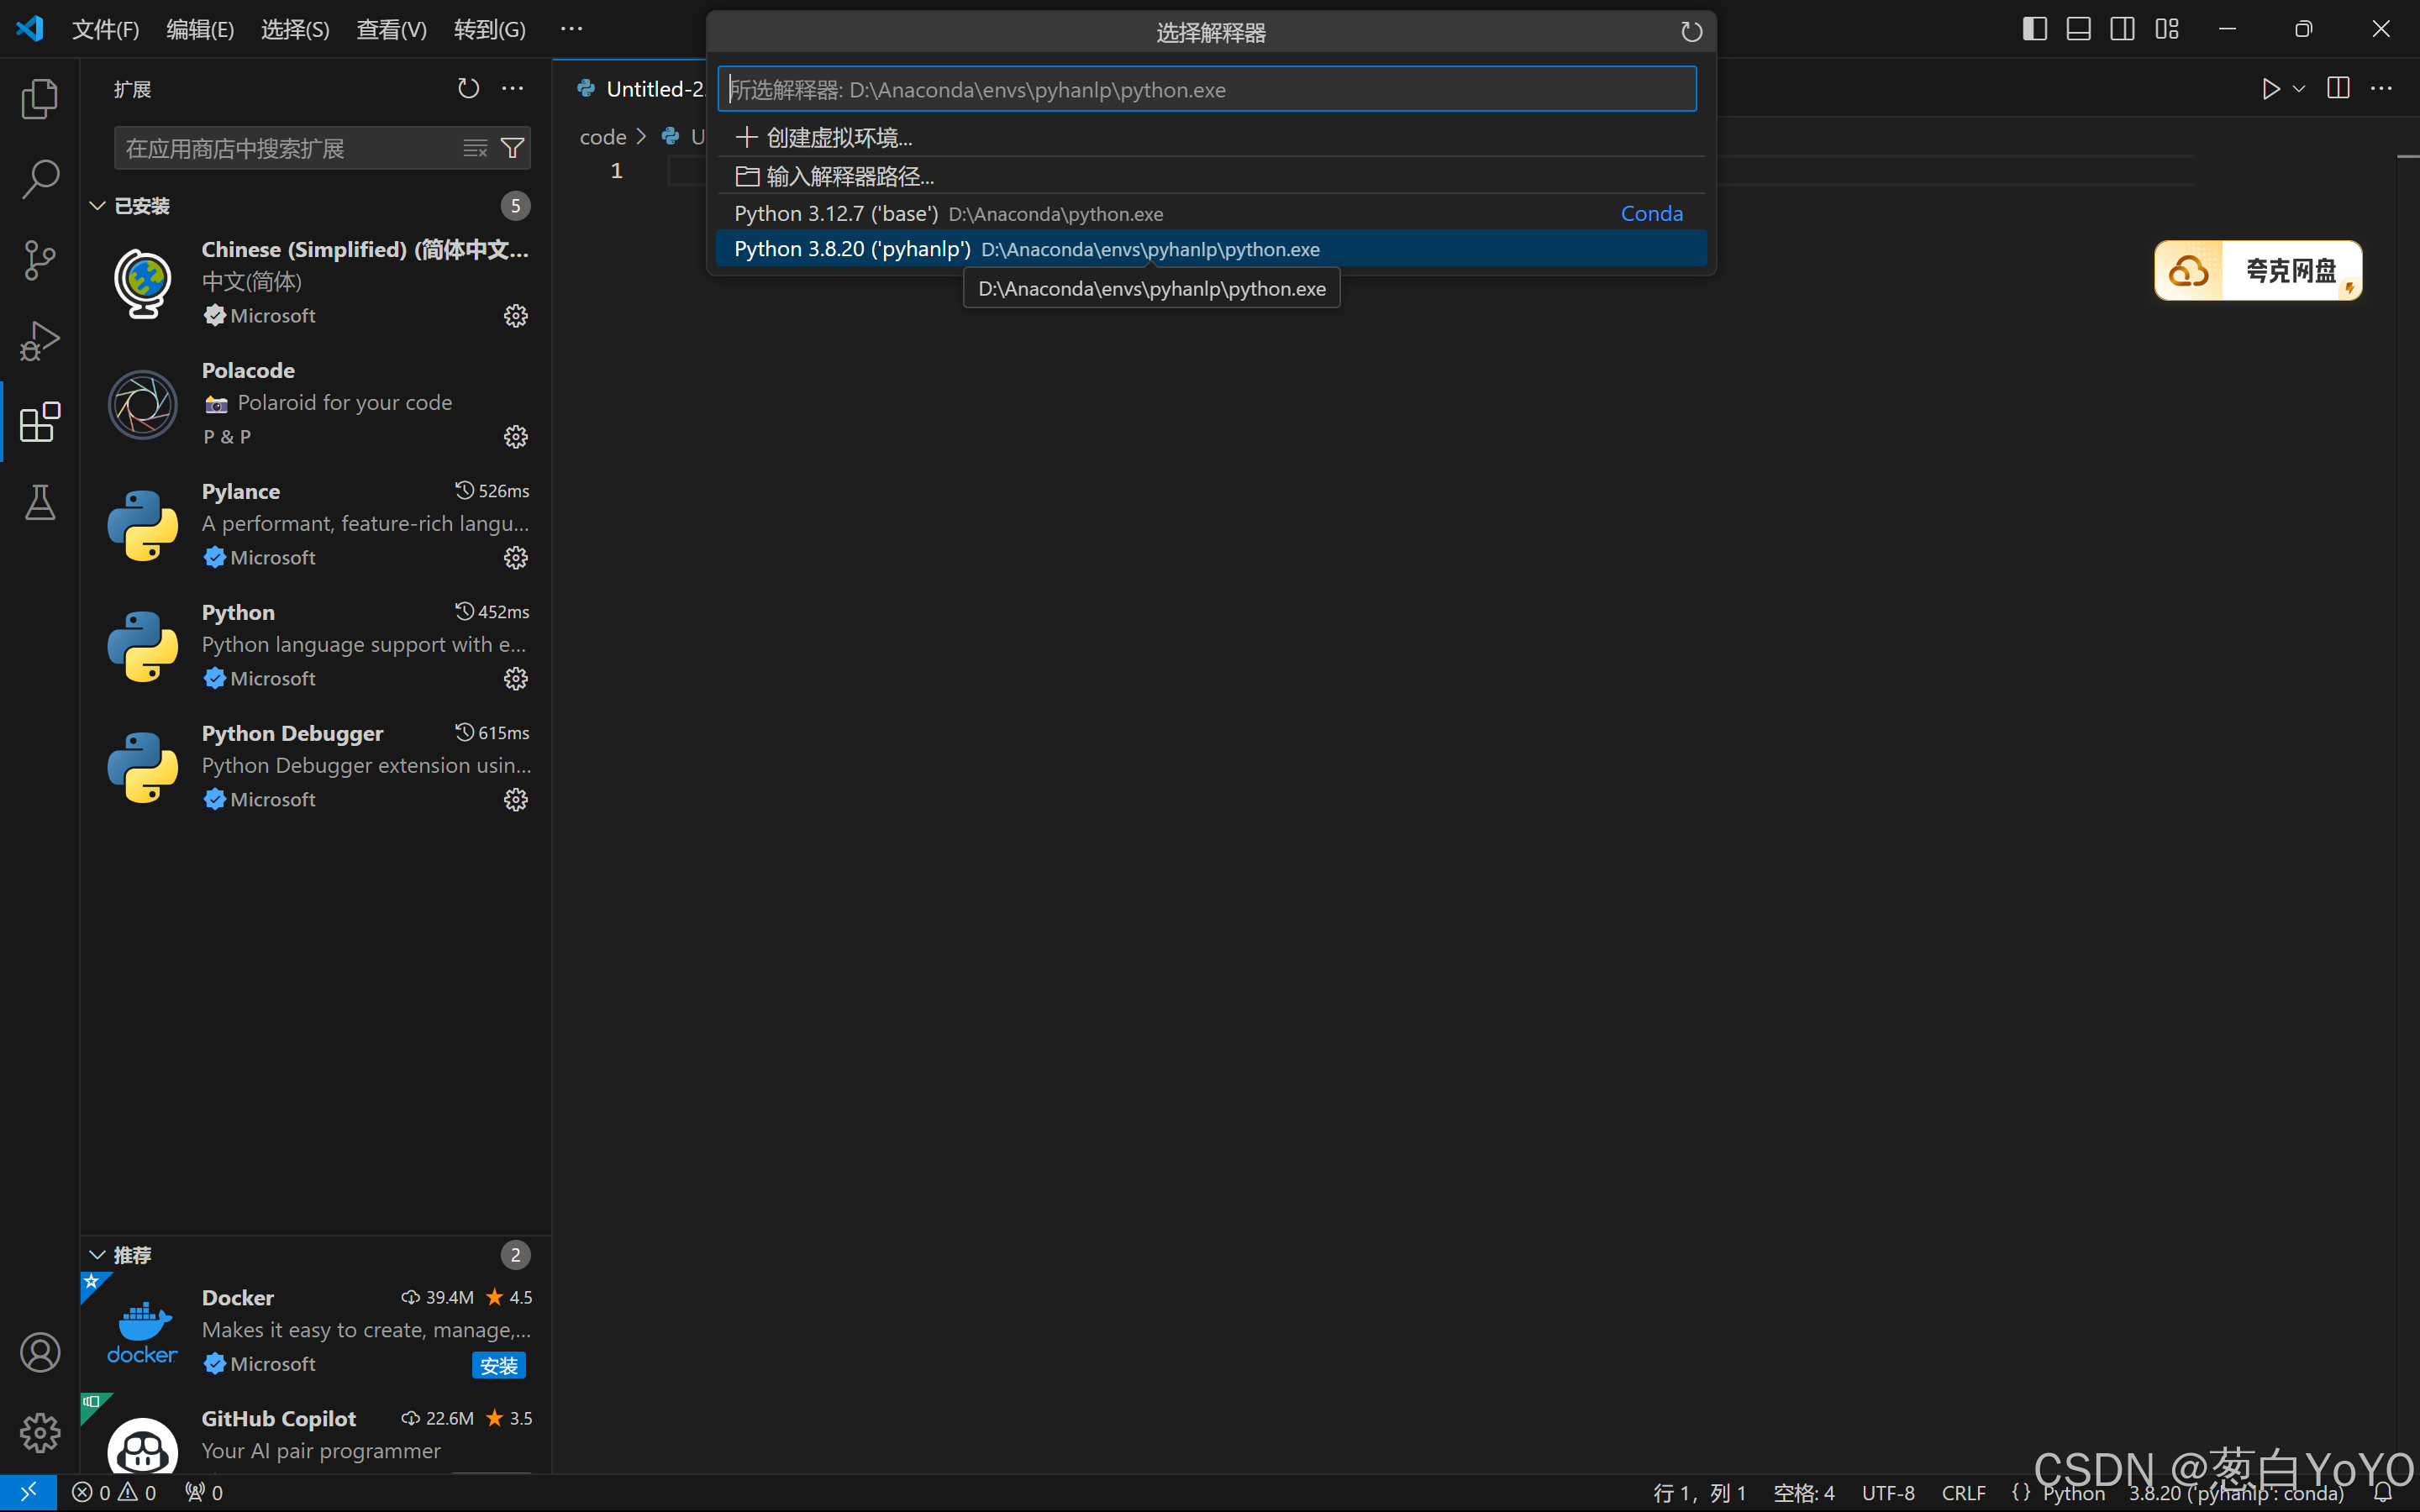Focus the interpreter path input field

[1207, 89]
